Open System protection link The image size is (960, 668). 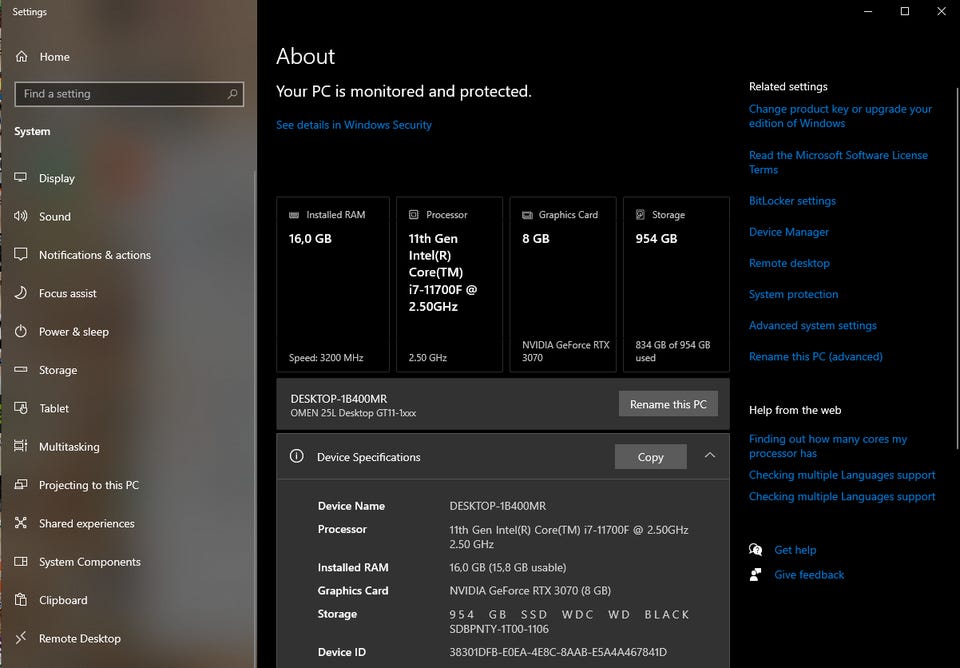[793, 295]
